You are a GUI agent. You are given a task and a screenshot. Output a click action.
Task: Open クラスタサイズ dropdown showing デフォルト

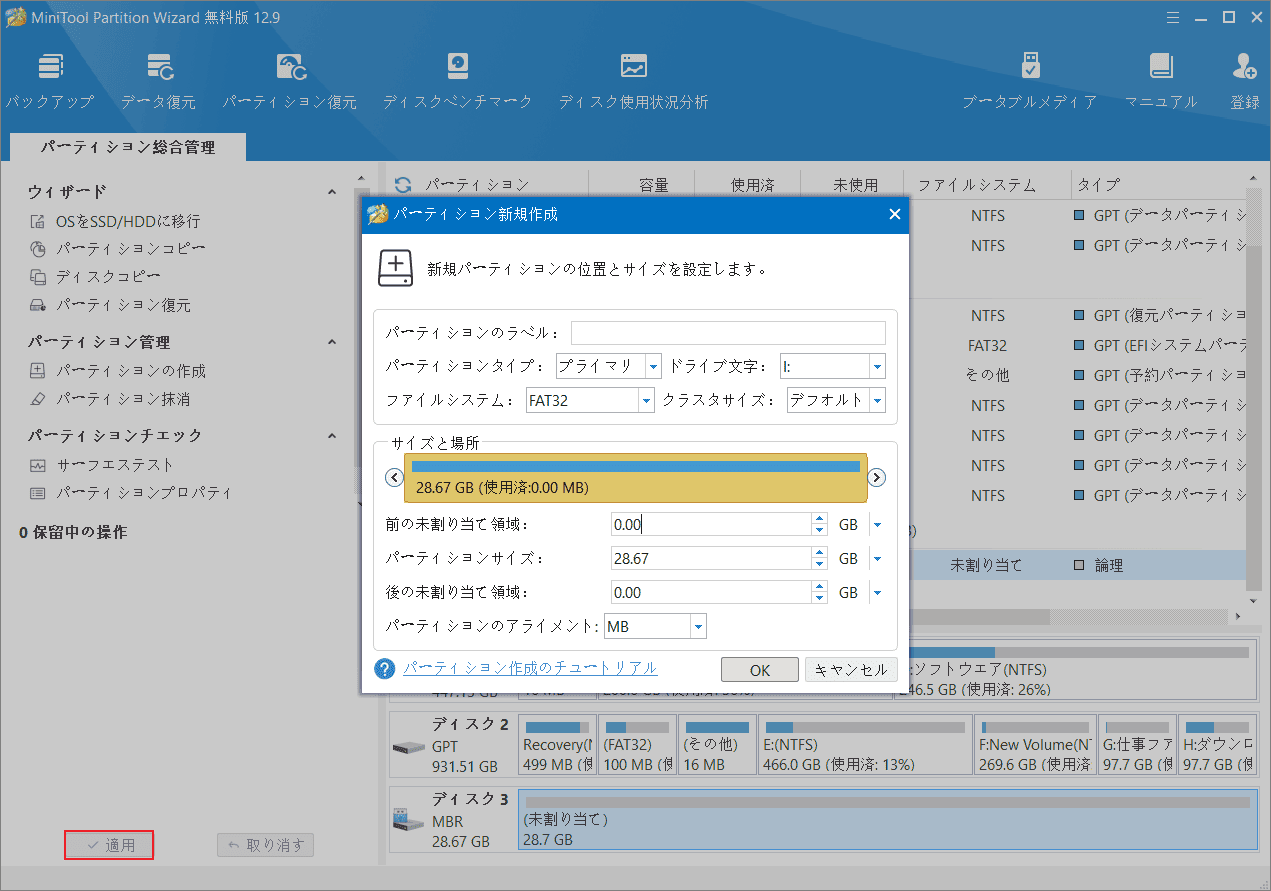coord(836,401)
